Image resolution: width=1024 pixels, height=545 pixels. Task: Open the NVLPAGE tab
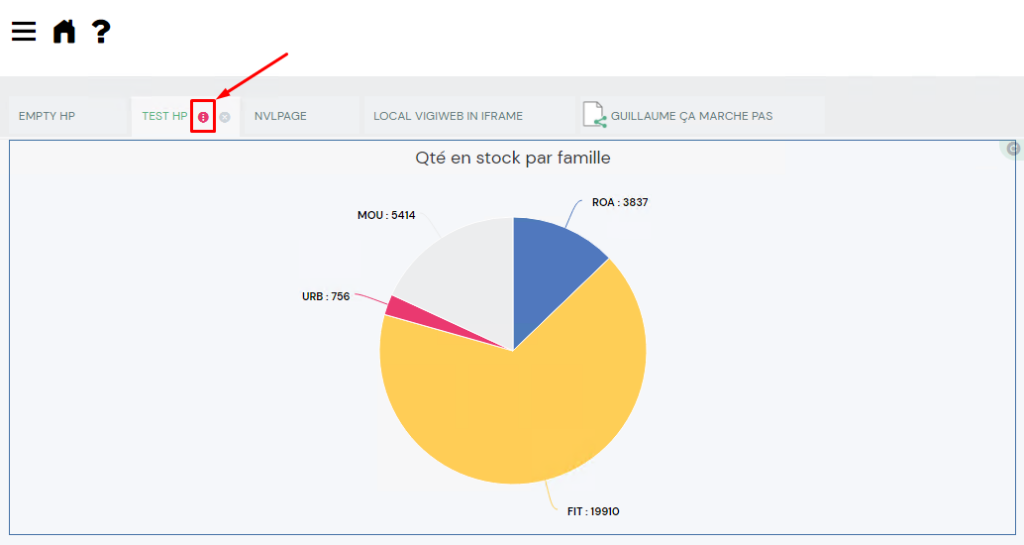pos(280,116)
